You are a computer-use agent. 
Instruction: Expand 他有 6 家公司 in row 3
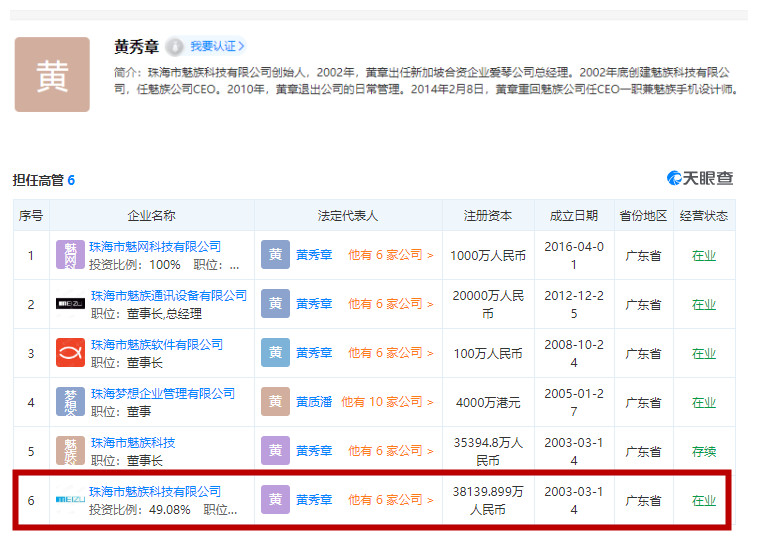tap(391, 353)
